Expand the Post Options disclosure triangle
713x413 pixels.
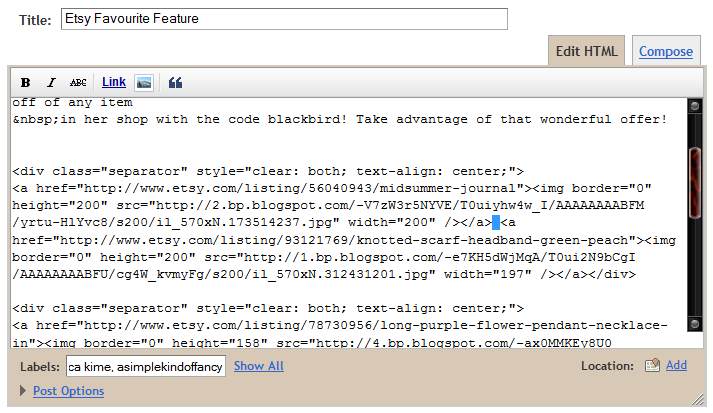(22, 391)
